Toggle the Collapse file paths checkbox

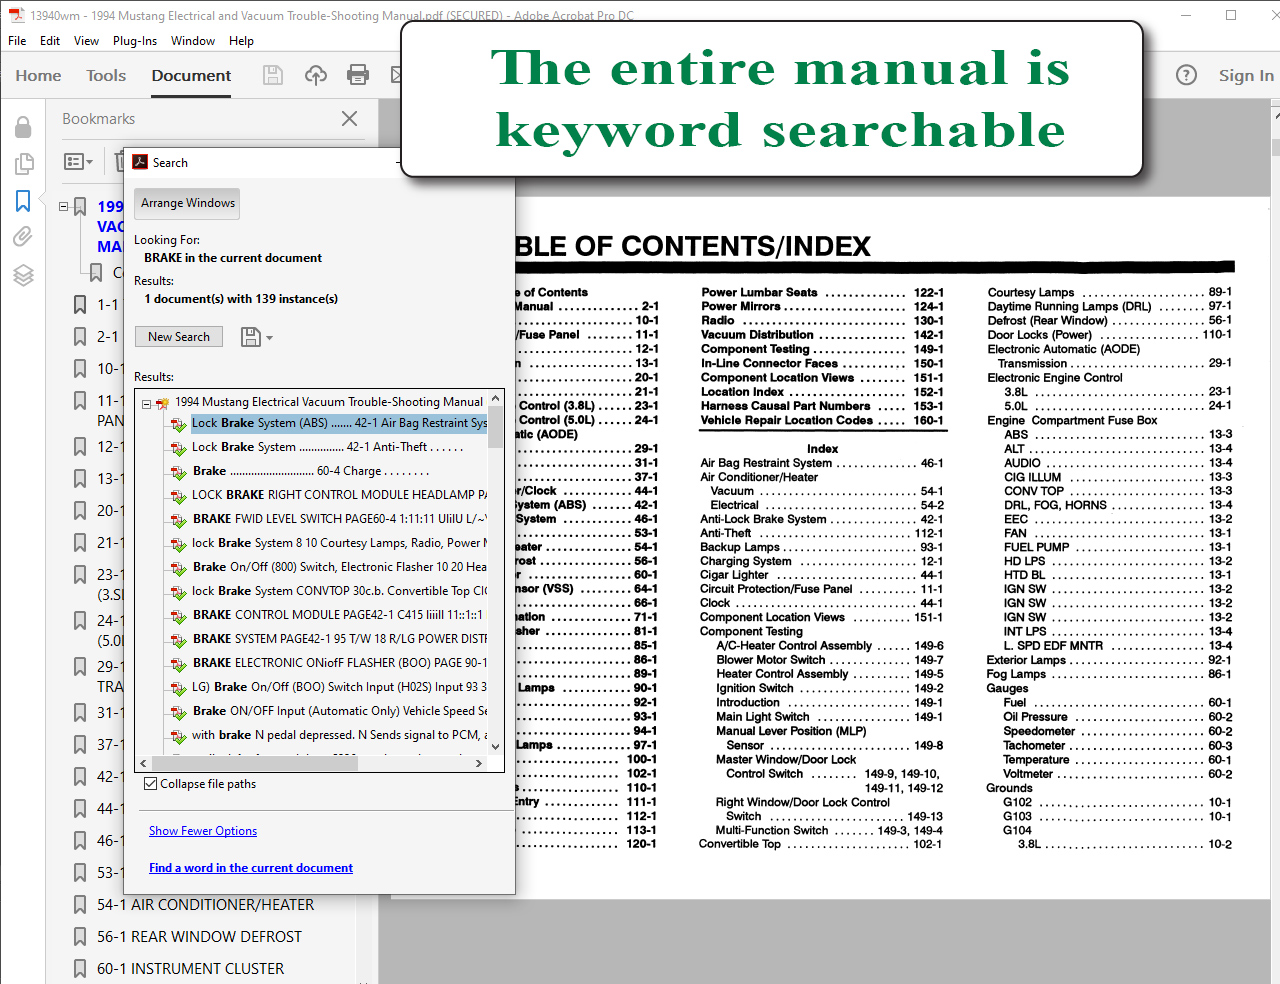click(151, 784)
